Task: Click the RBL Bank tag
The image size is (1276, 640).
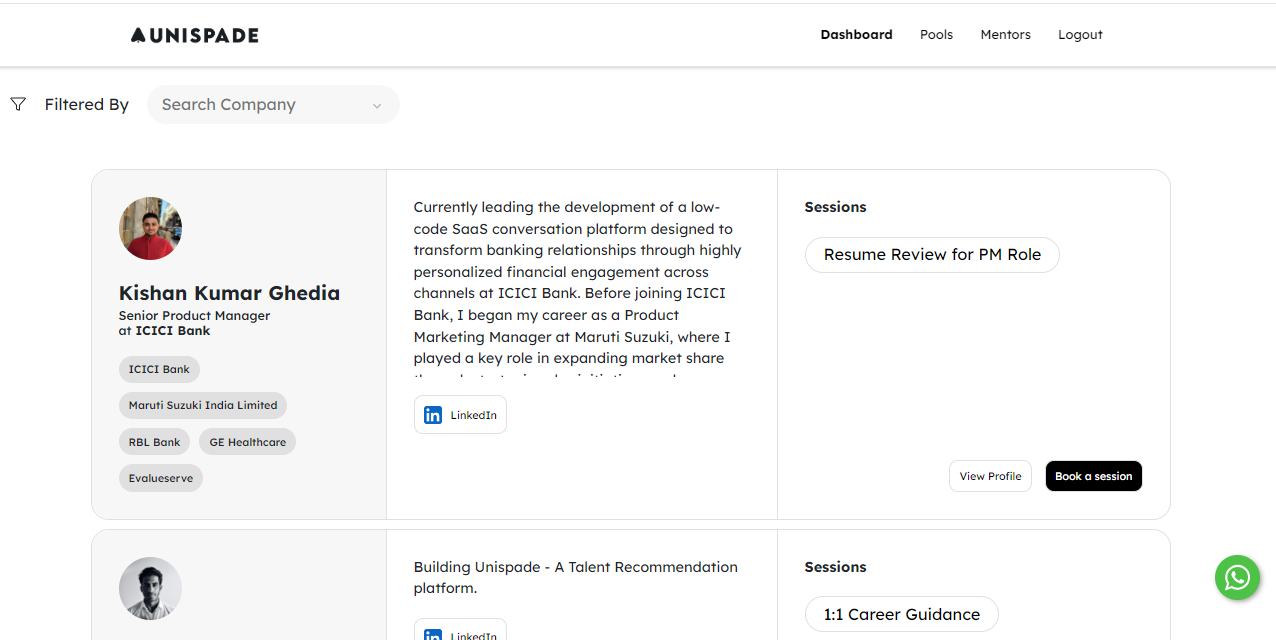Action: tap(154, 442)
